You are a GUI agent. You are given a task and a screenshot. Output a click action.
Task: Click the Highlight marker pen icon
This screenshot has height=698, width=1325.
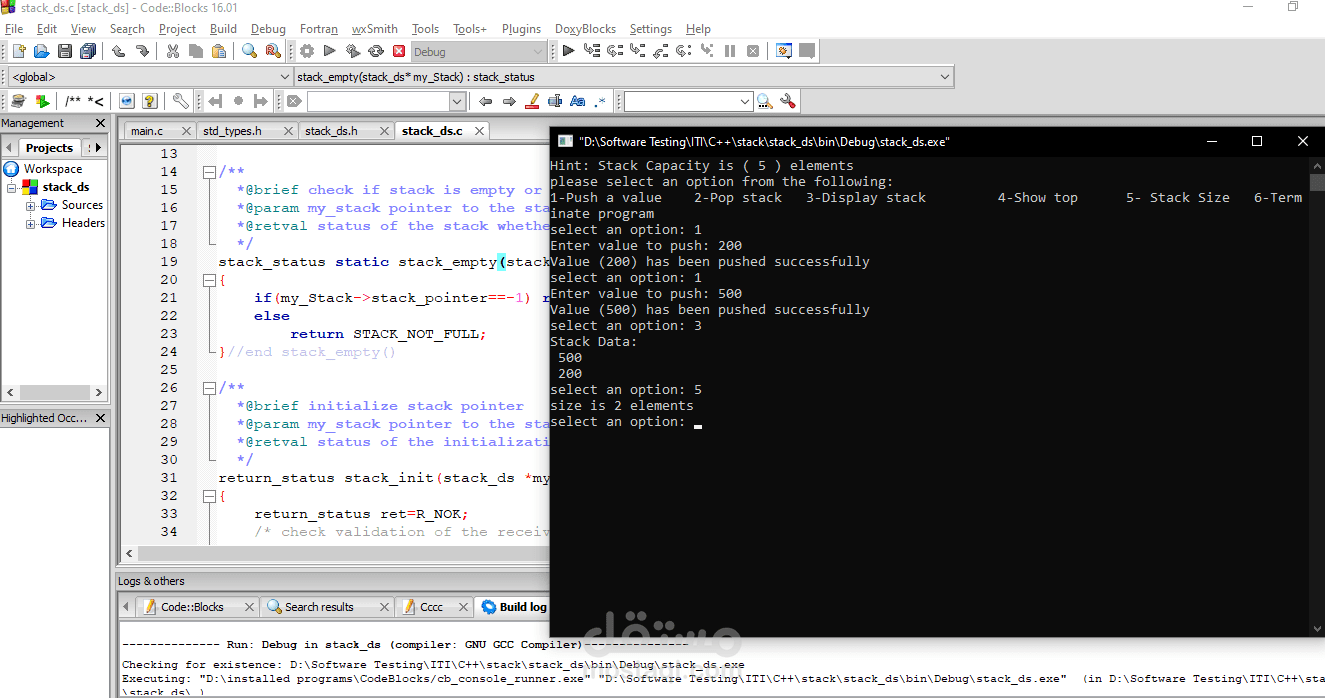pyautogui.click(x=532, y=101)
